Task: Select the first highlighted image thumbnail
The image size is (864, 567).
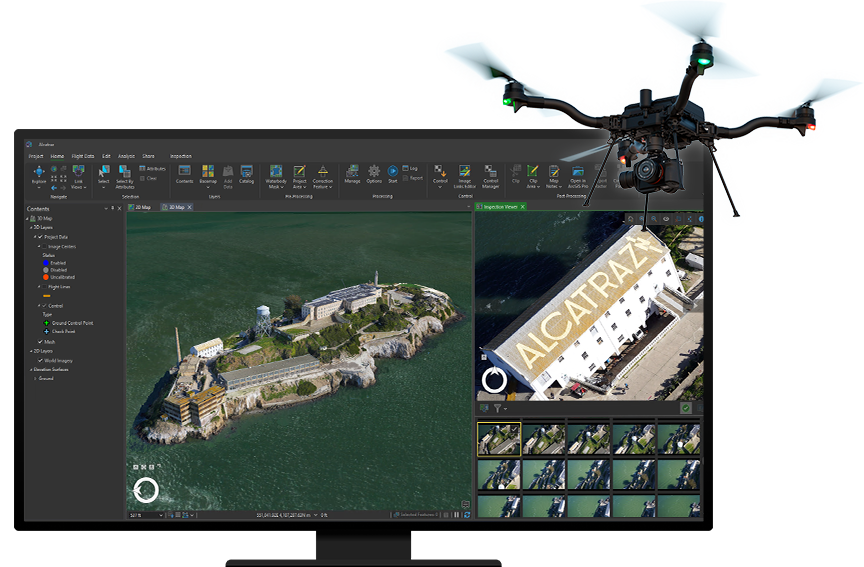Action: click(x=499, y=439)
